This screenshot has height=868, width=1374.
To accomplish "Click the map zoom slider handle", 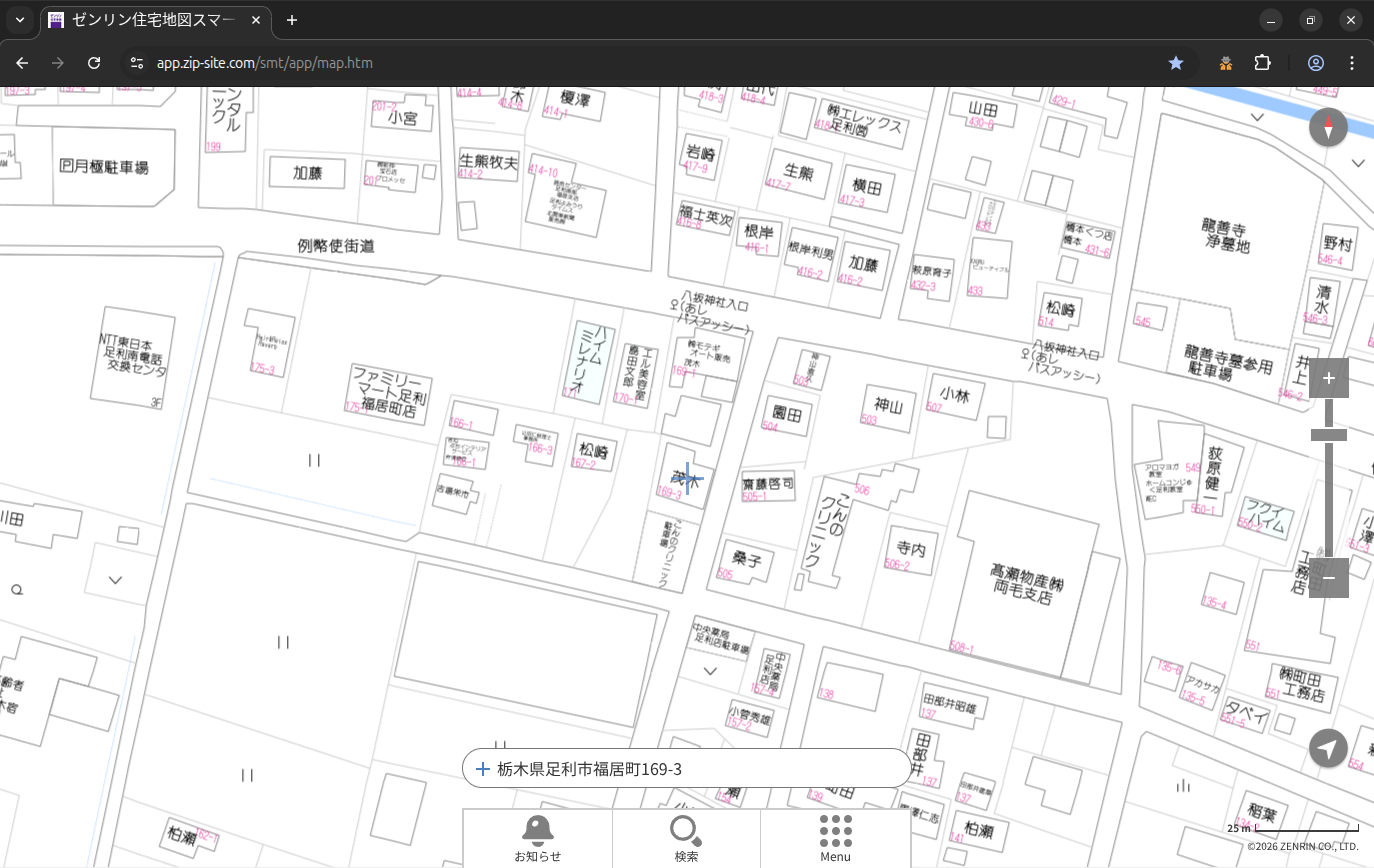I will (1328, 435).
